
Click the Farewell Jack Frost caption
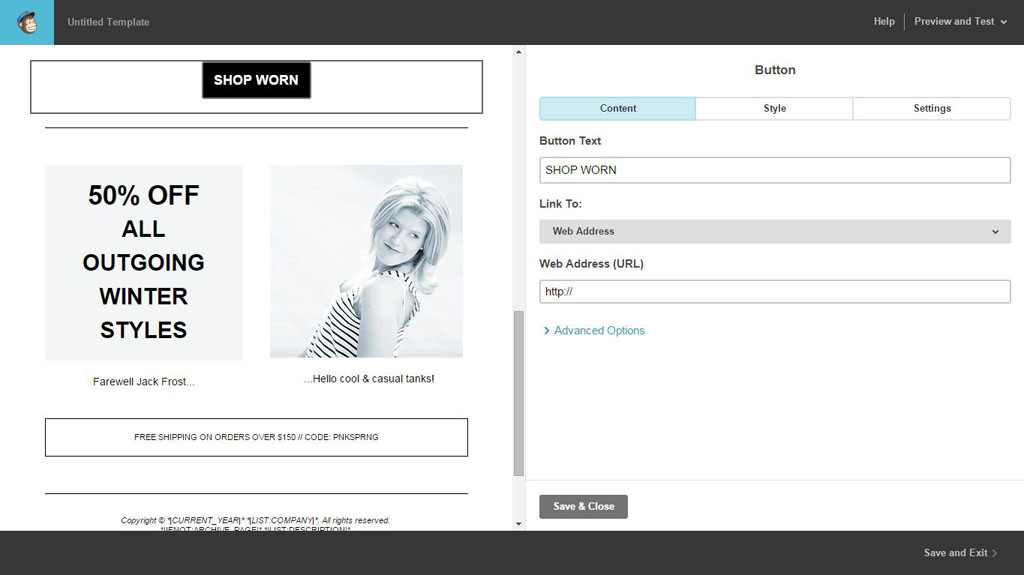(x=144, y=382)
